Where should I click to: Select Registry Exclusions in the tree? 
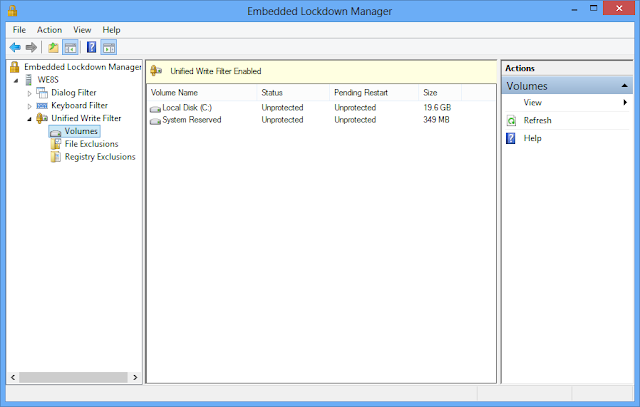coord(100,157)
